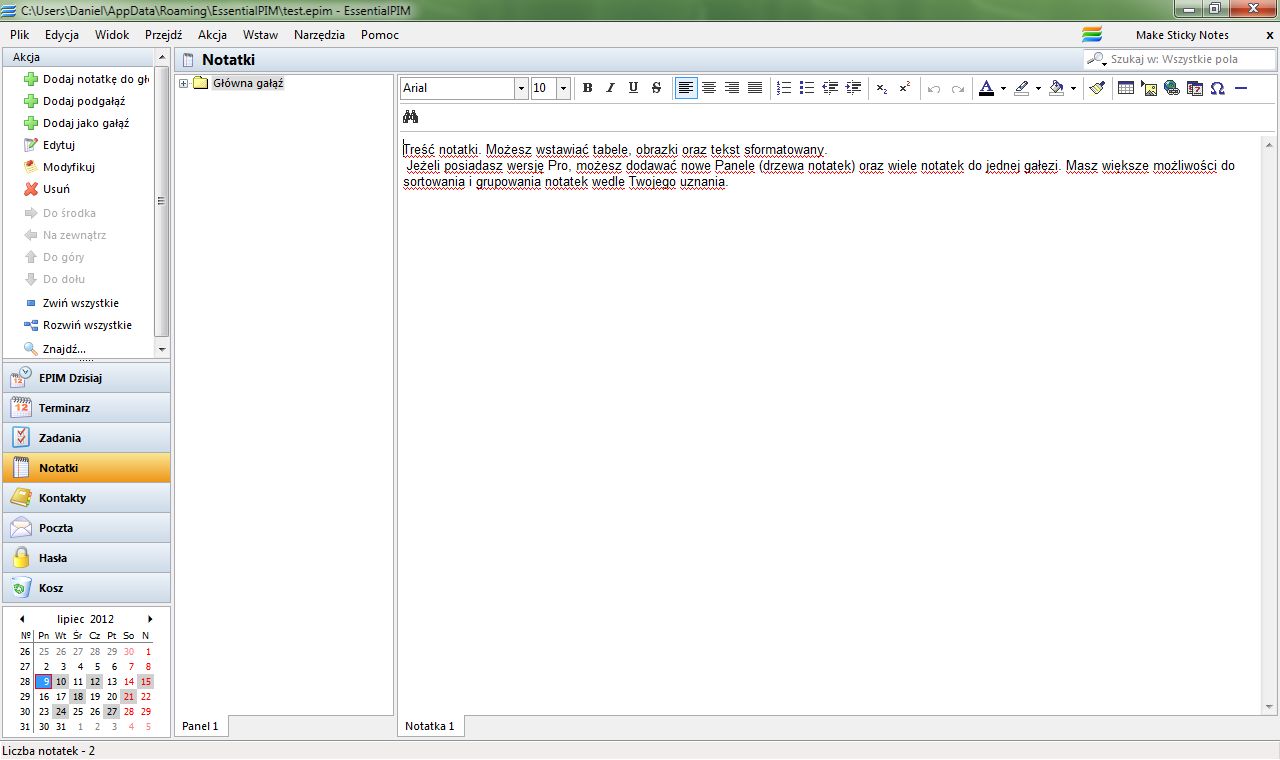Insert a bulleted list
The image size is (1280, 760).
[x=807, y=88]
